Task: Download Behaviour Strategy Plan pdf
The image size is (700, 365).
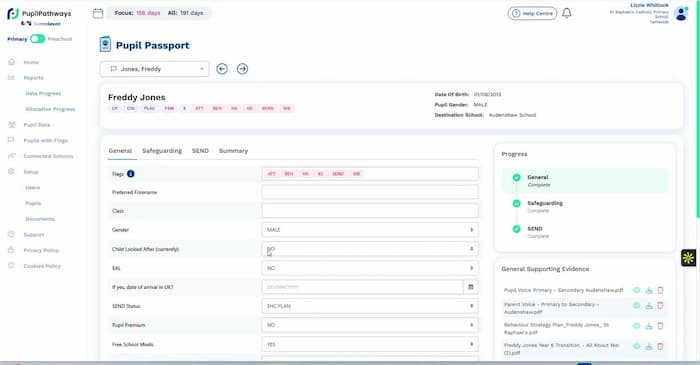Action: click(649, 326)
